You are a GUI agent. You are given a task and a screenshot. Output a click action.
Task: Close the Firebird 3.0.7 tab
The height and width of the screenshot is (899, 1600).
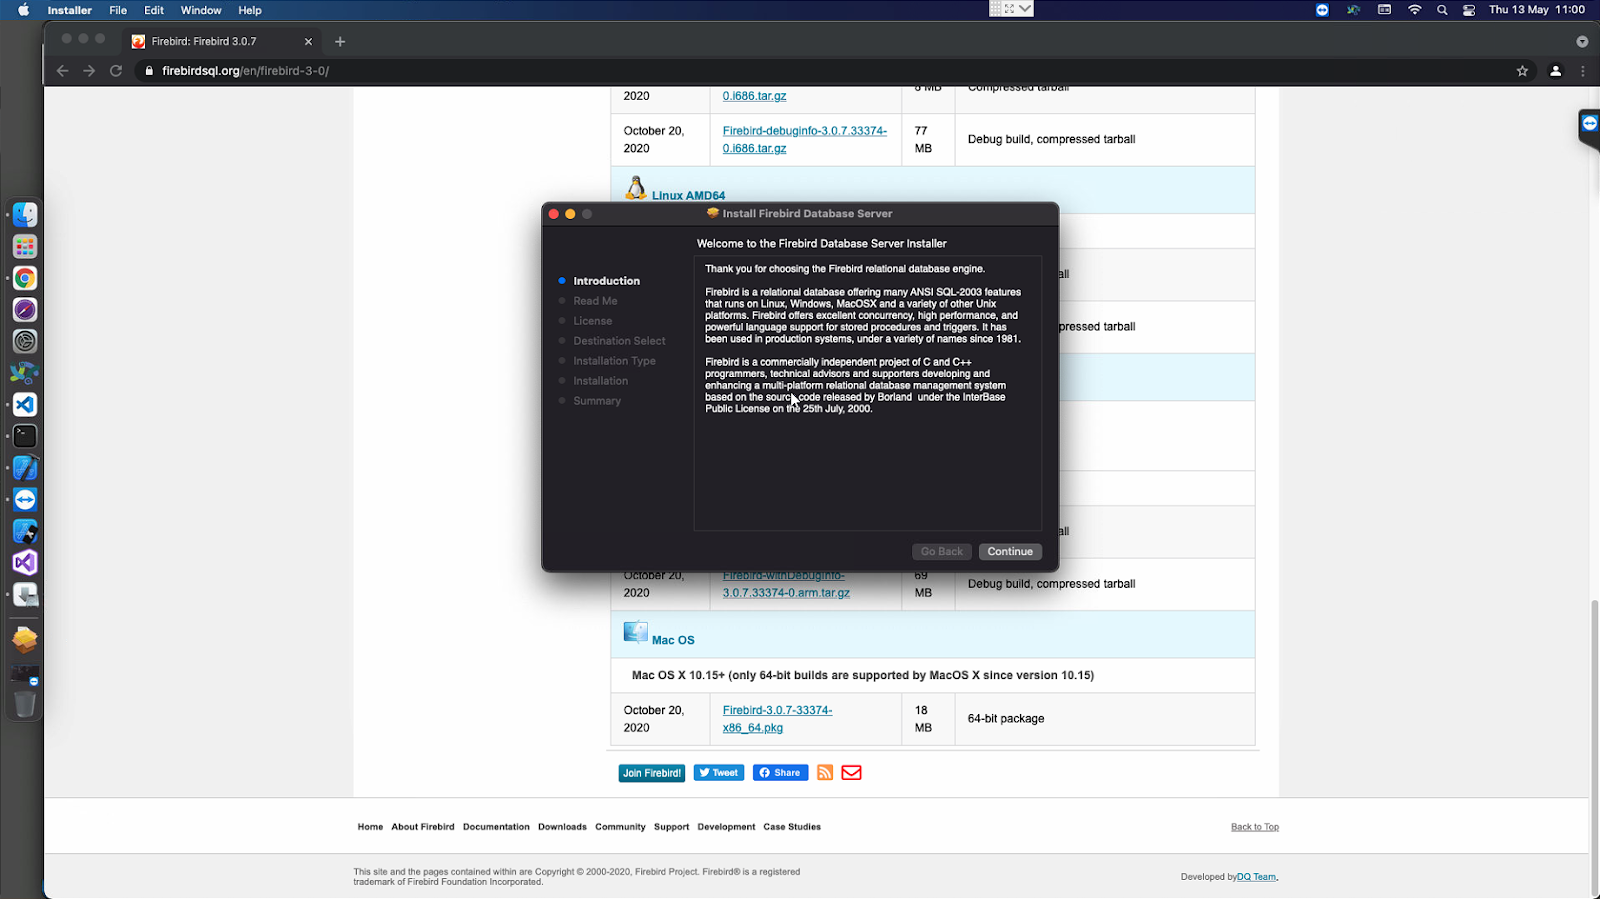308,41
